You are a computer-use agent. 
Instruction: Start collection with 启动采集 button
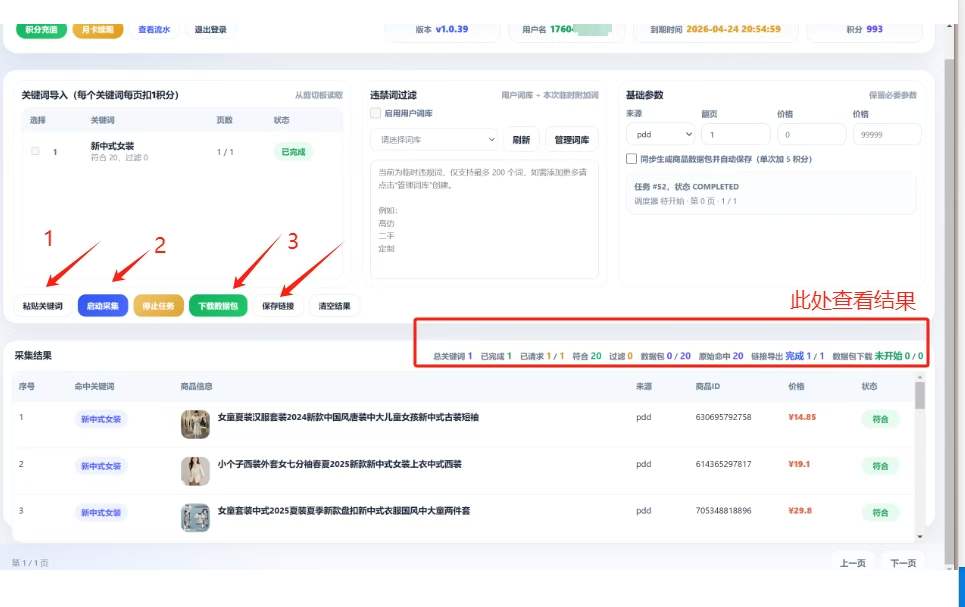pyautogui.click(x=103, y=306)
